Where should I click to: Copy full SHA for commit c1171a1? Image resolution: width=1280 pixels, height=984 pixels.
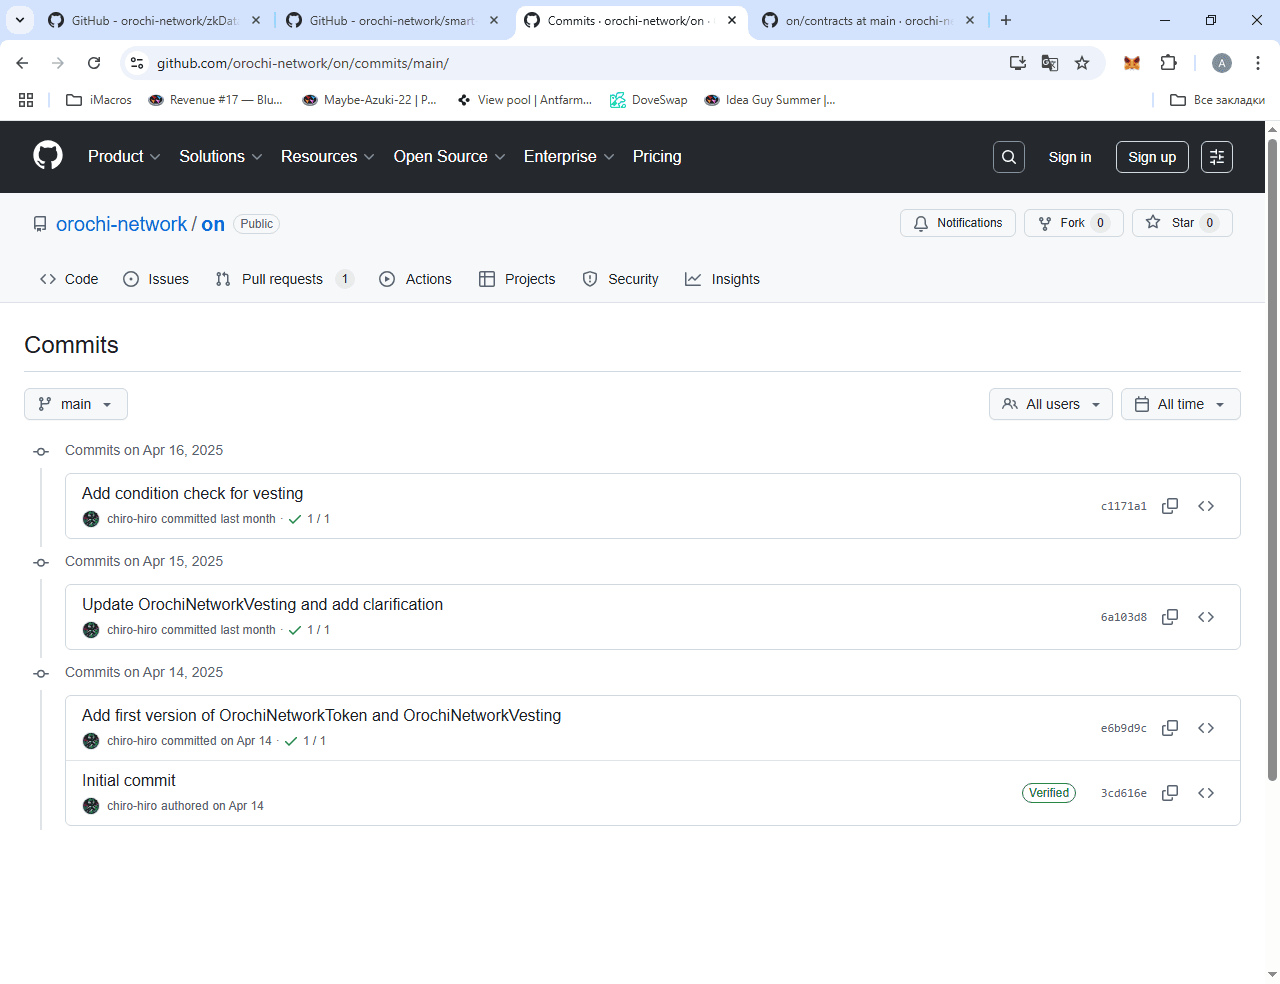[1170, 506]
